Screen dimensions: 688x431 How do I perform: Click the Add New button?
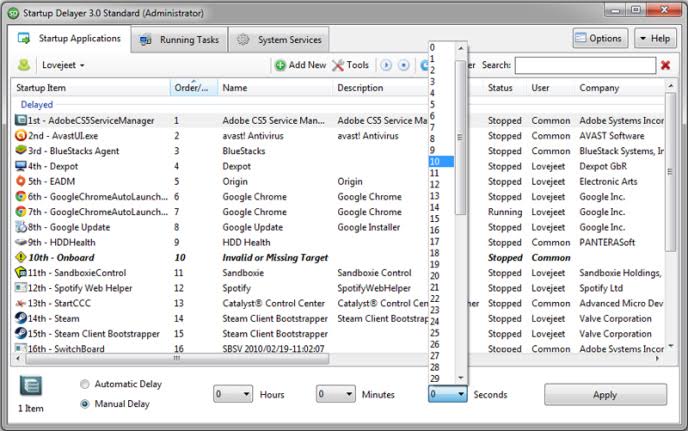pyautogui.click(x=301, y=65)
